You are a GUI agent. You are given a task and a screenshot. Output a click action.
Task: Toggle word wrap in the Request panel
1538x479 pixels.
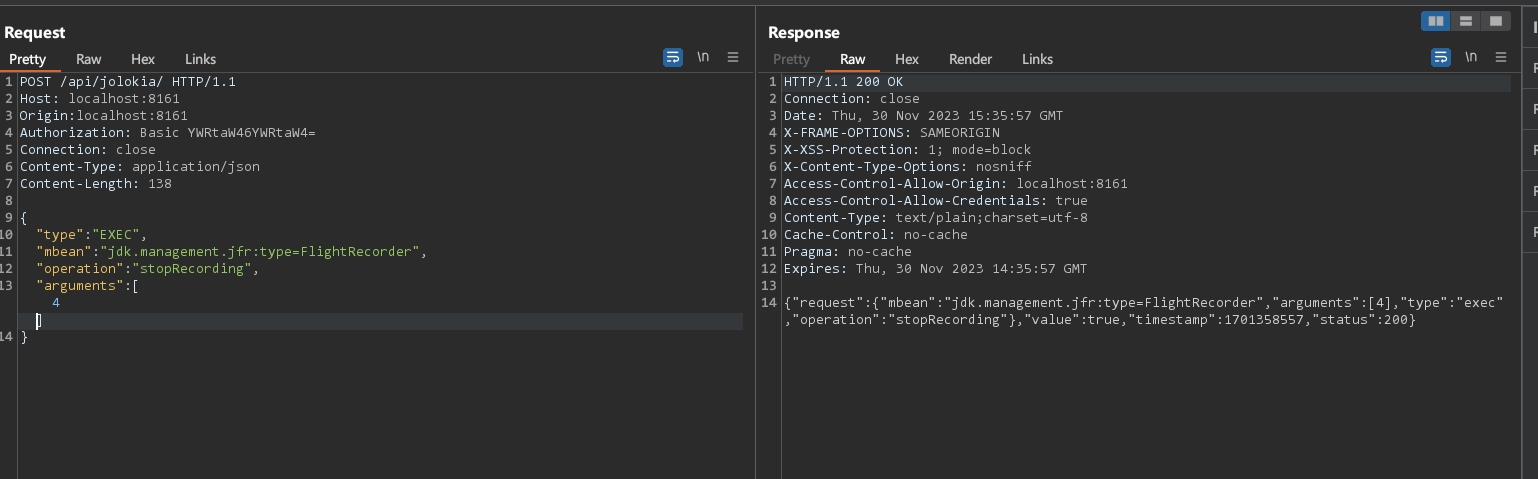673,58
